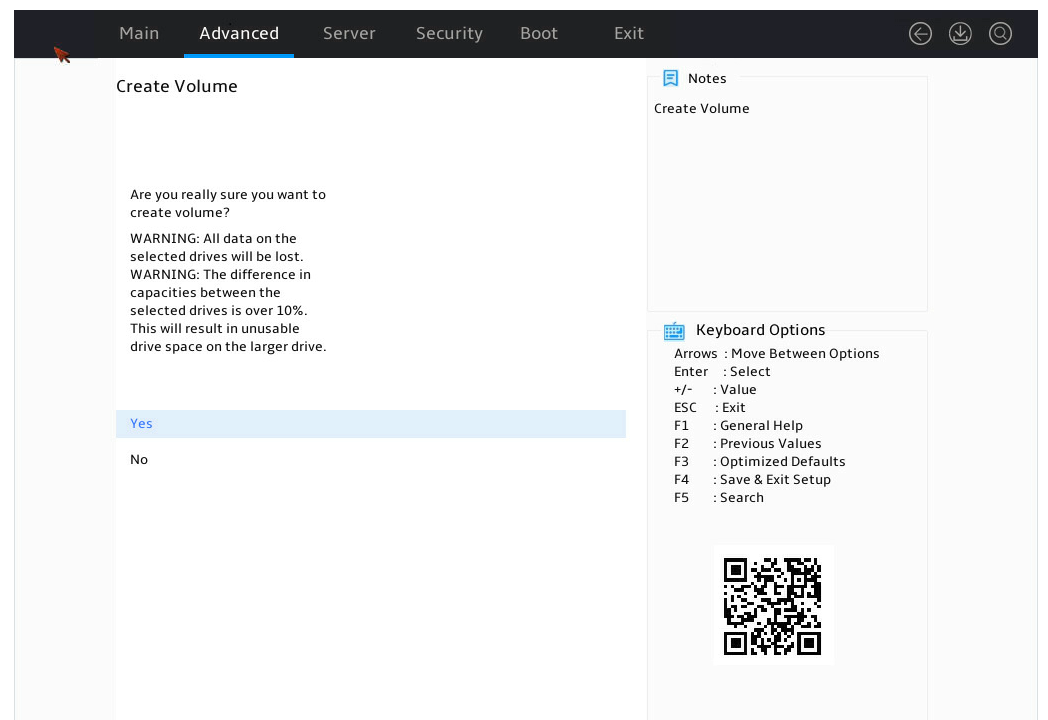Click the 'Enter : Select' line

coord(722,372)
